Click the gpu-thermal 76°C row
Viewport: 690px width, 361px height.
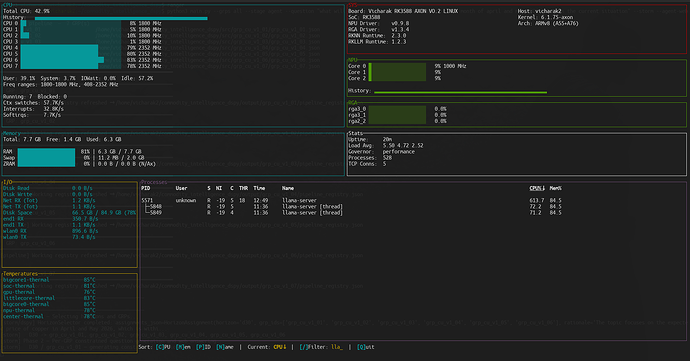[49, 292]
